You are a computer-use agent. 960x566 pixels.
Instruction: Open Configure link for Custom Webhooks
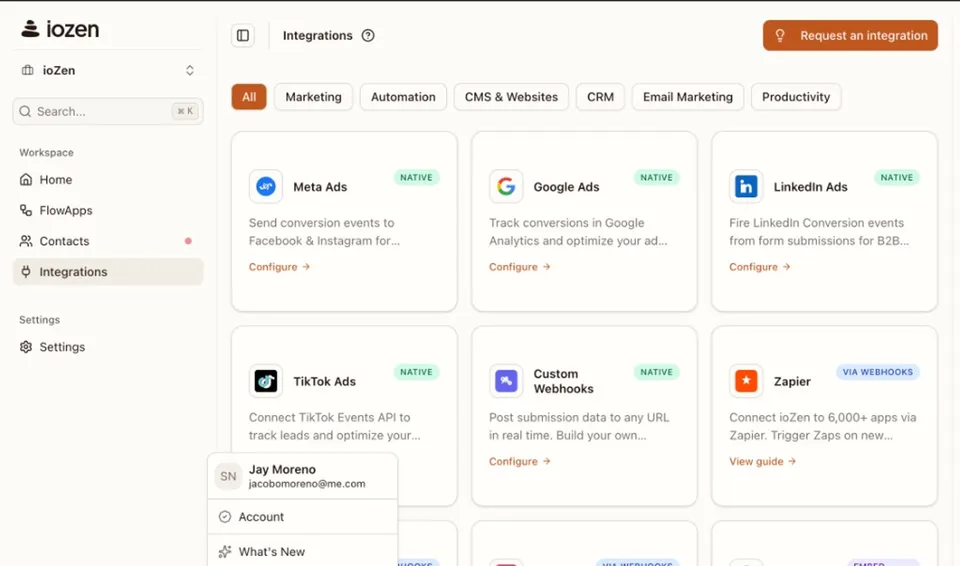click(x=519, y=461)
